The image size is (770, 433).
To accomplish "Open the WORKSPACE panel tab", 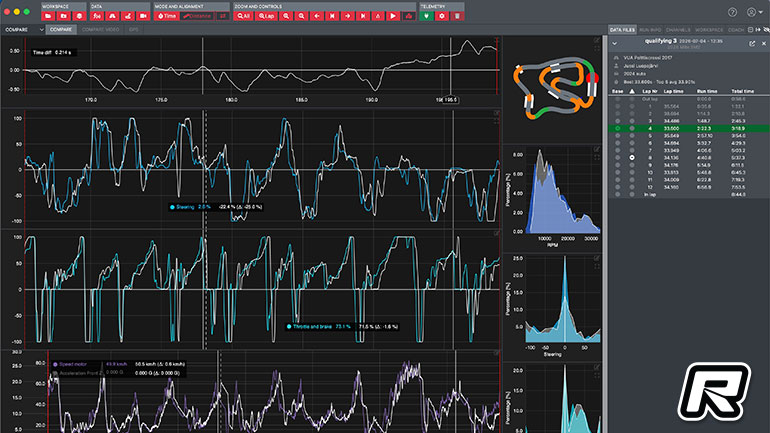I will click(x=709, y=29).
